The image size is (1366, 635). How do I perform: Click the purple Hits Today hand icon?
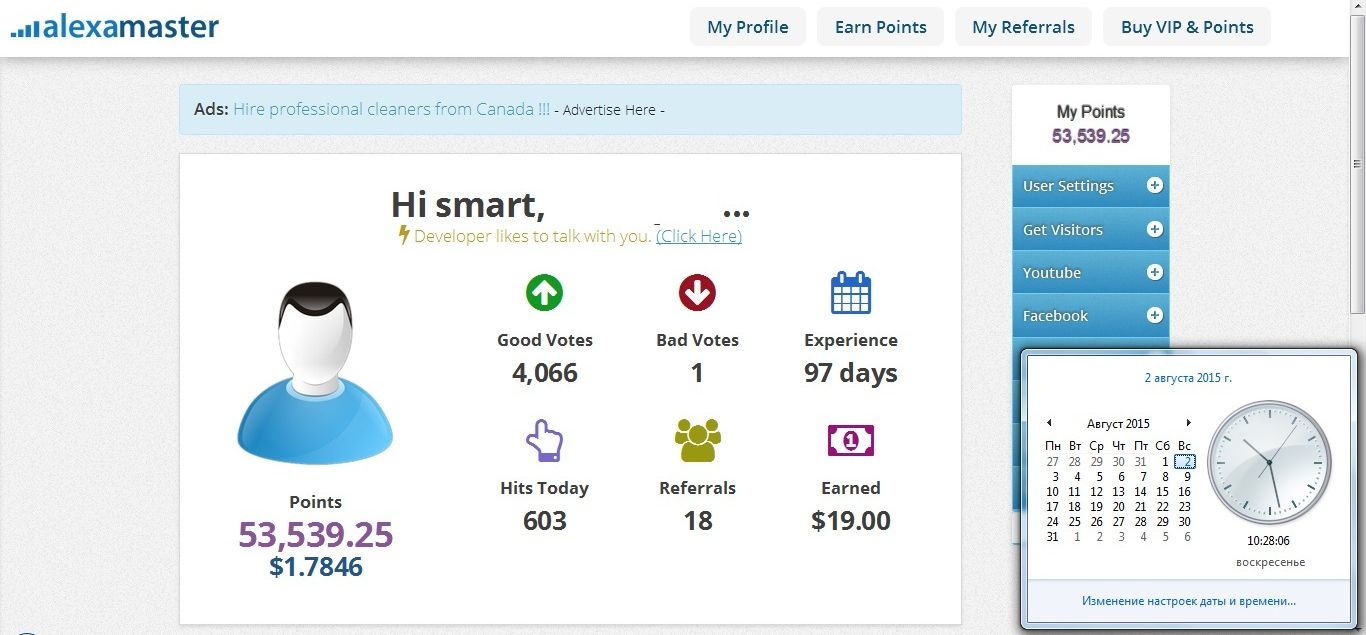click(x=544, y=441)
